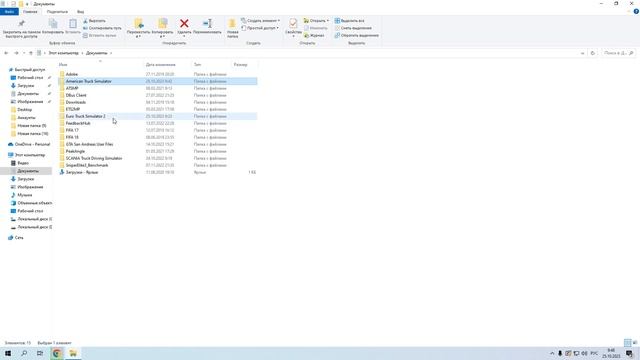Viewport: 640px width, 360px height.
Task: Click Изменить in the Открыть group
Action: point(316,28)
